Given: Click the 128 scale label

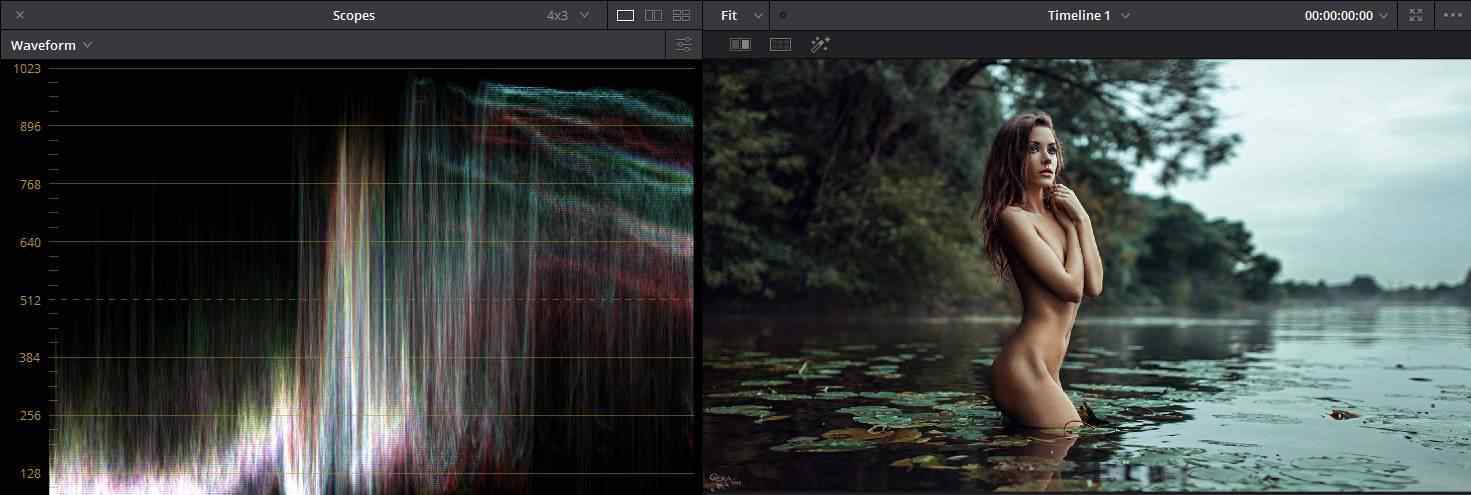Looking at the screenshot, I should pos(30,474).
